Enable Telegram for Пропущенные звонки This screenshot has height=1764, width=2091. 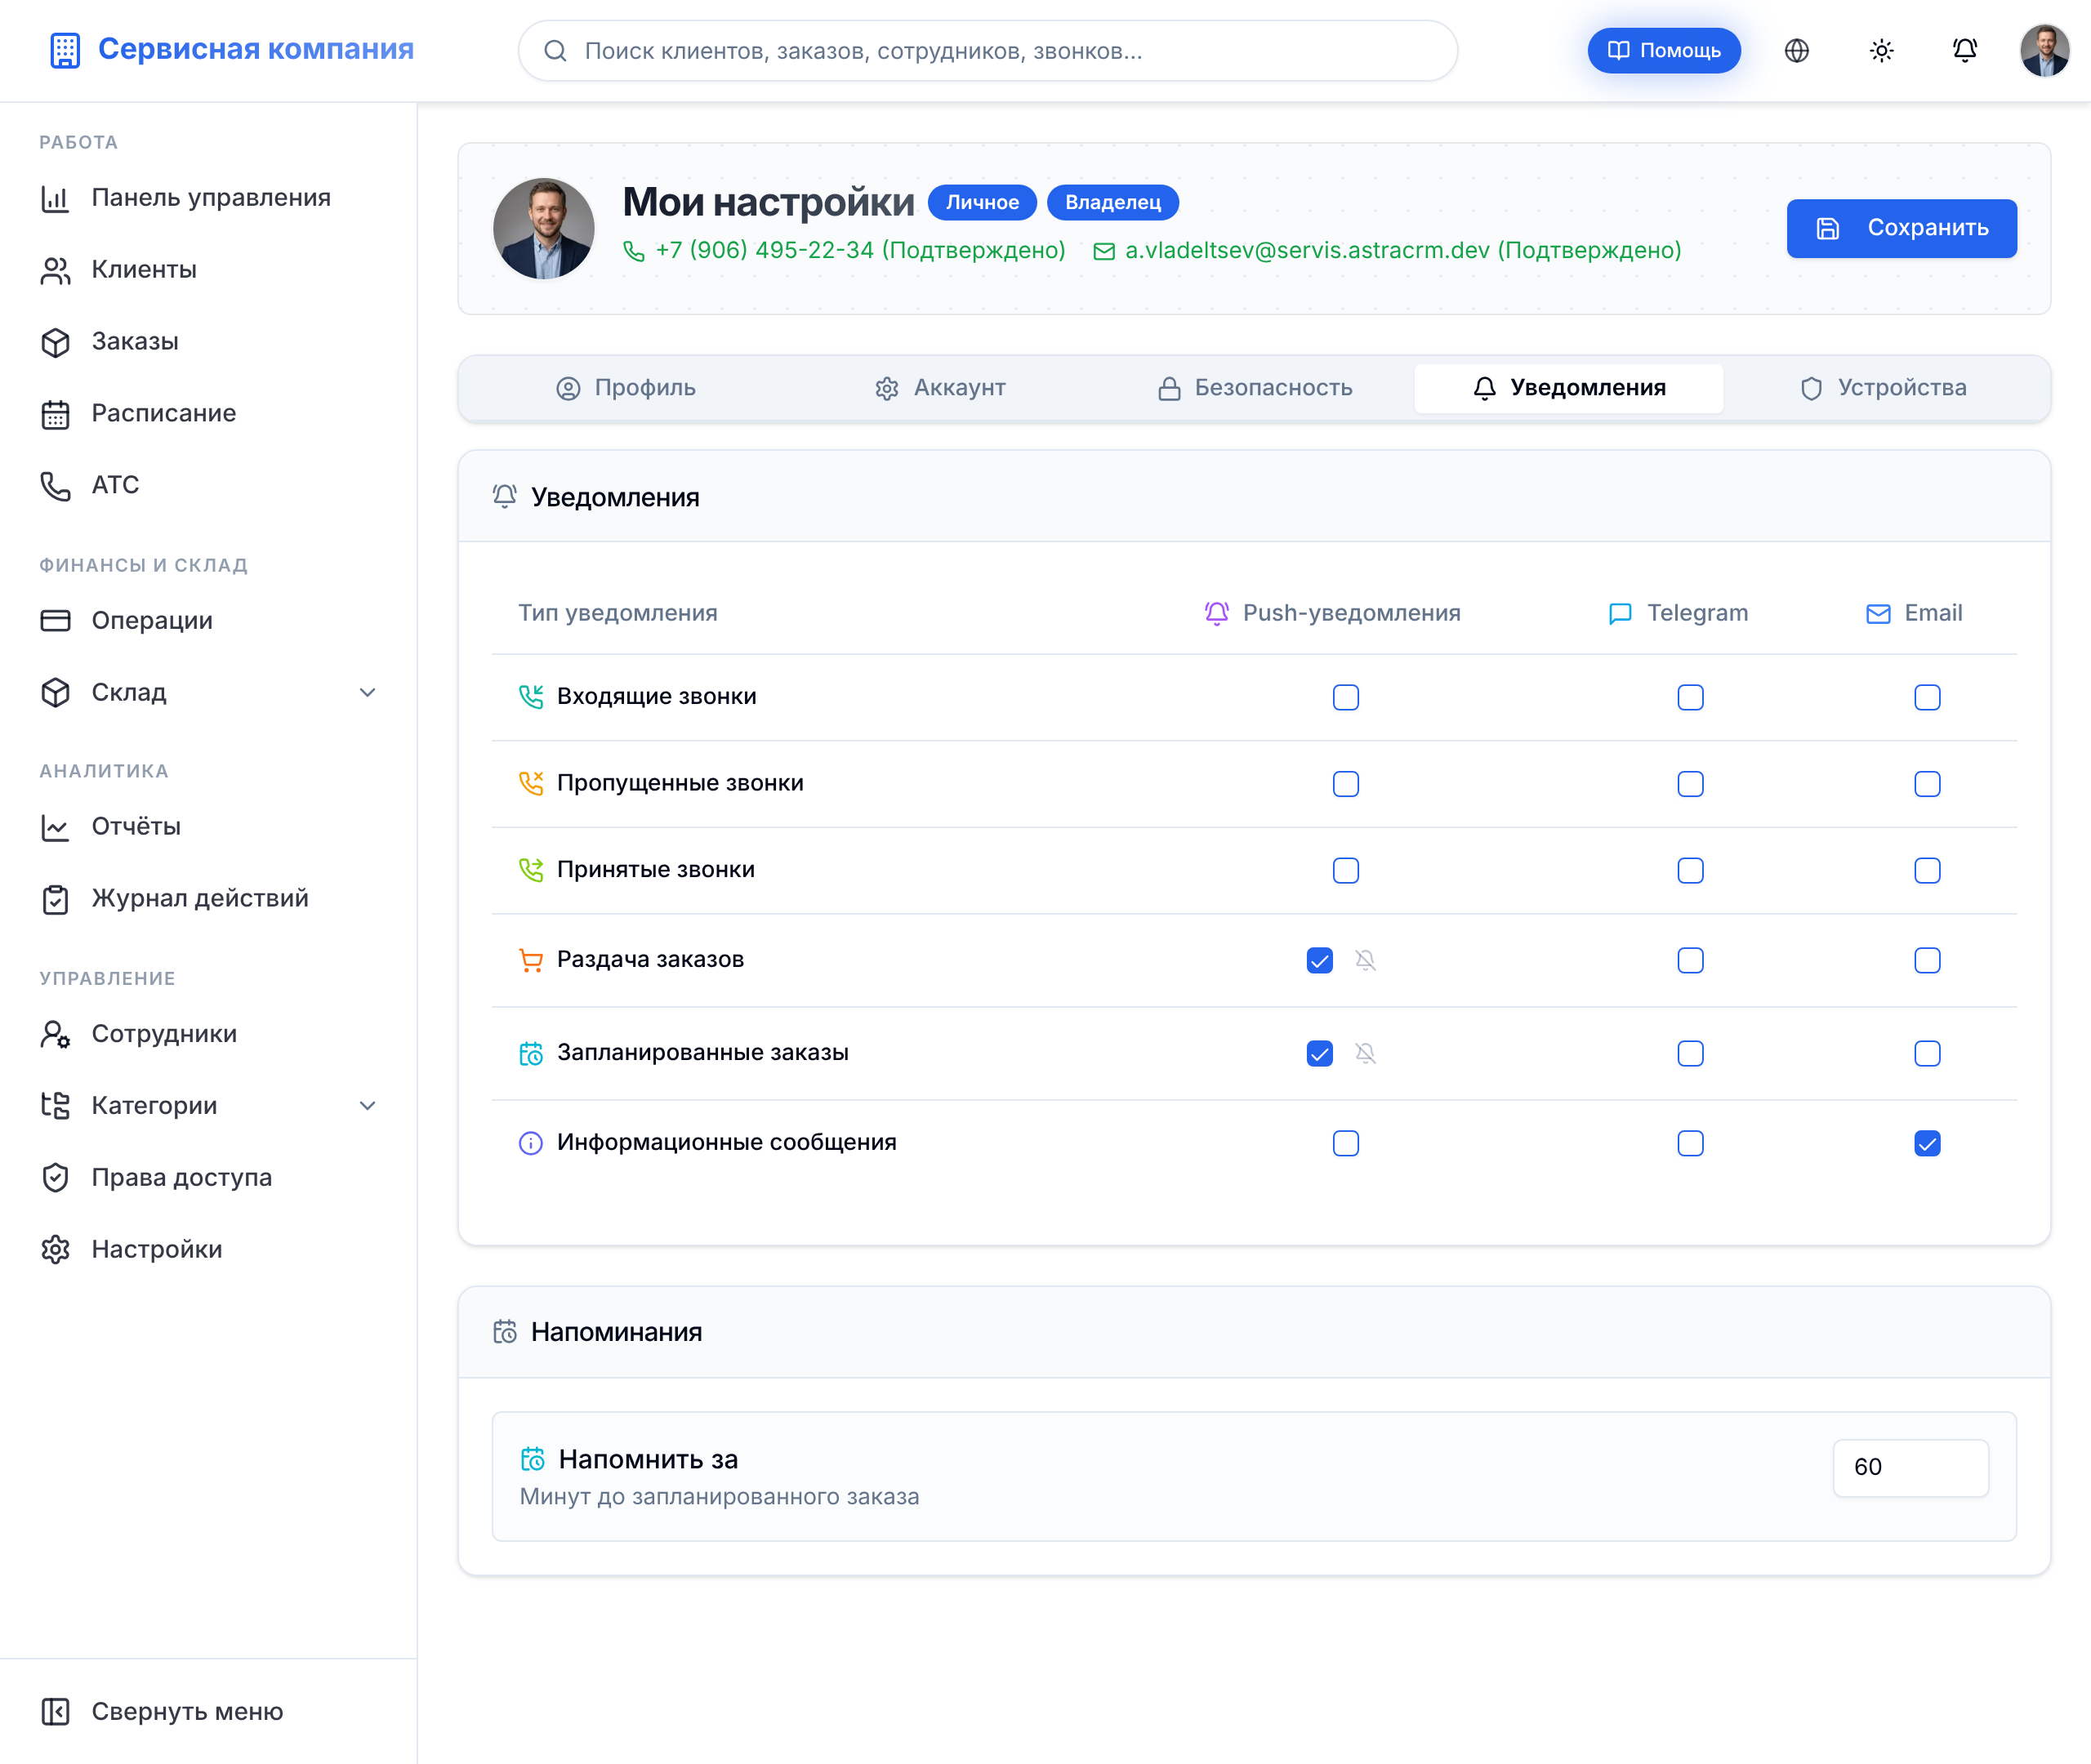coord(1690,784)
